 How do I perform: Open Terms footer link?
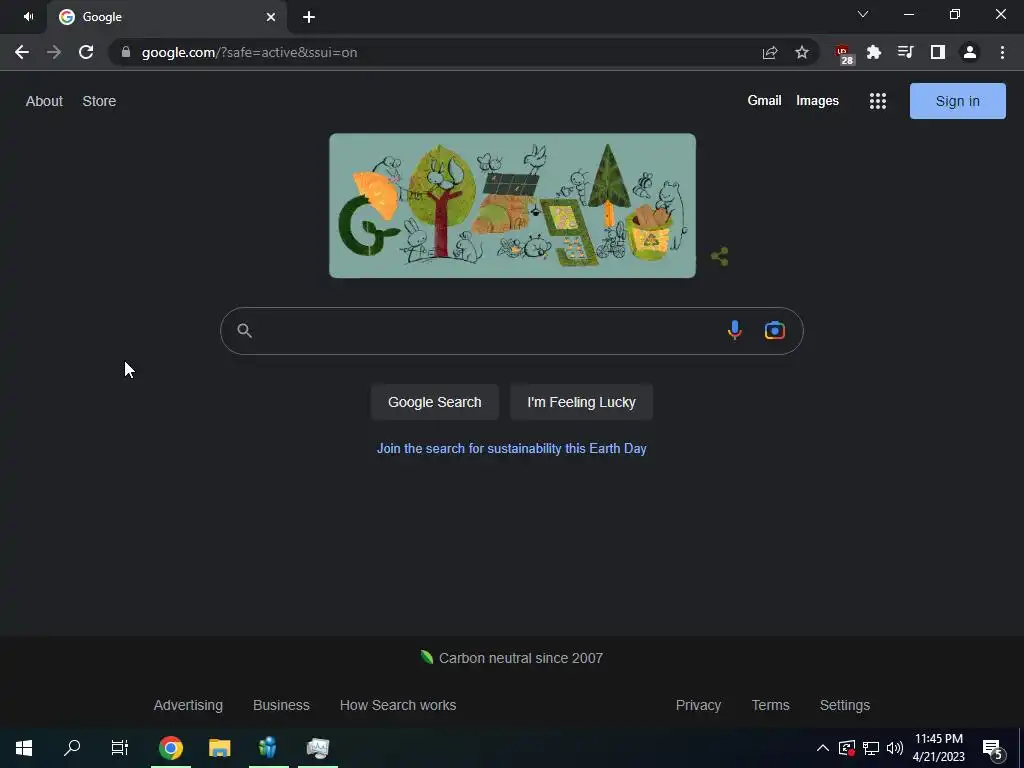[x=771, y=705]
